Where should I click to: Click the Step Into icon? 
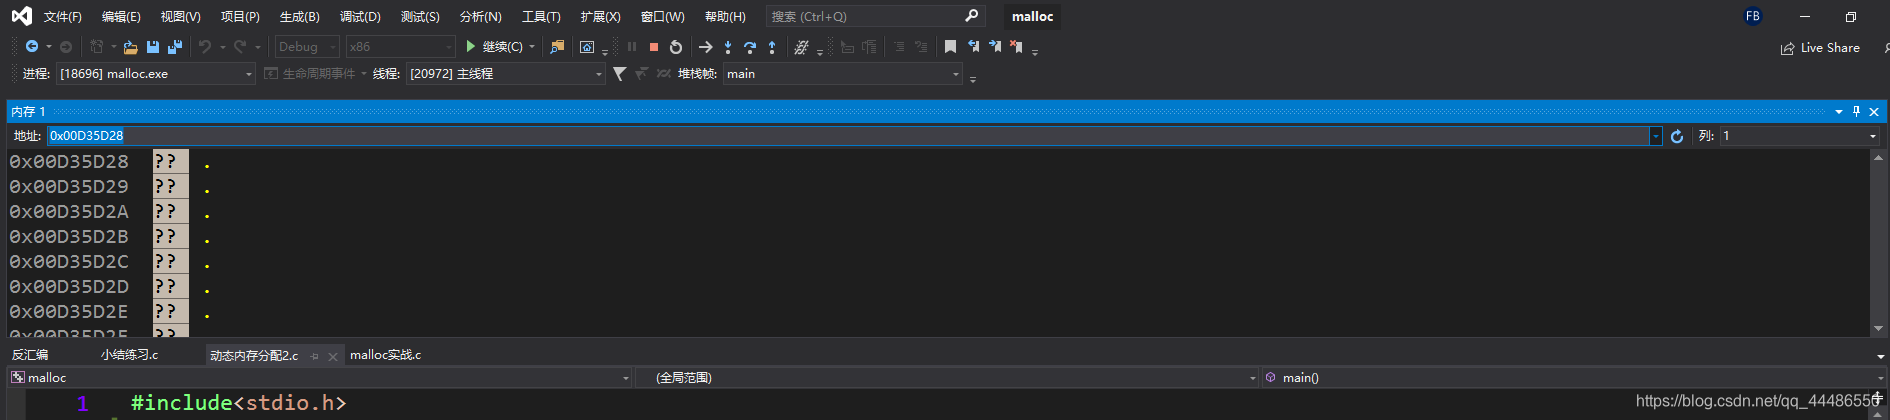coord(728,47)
